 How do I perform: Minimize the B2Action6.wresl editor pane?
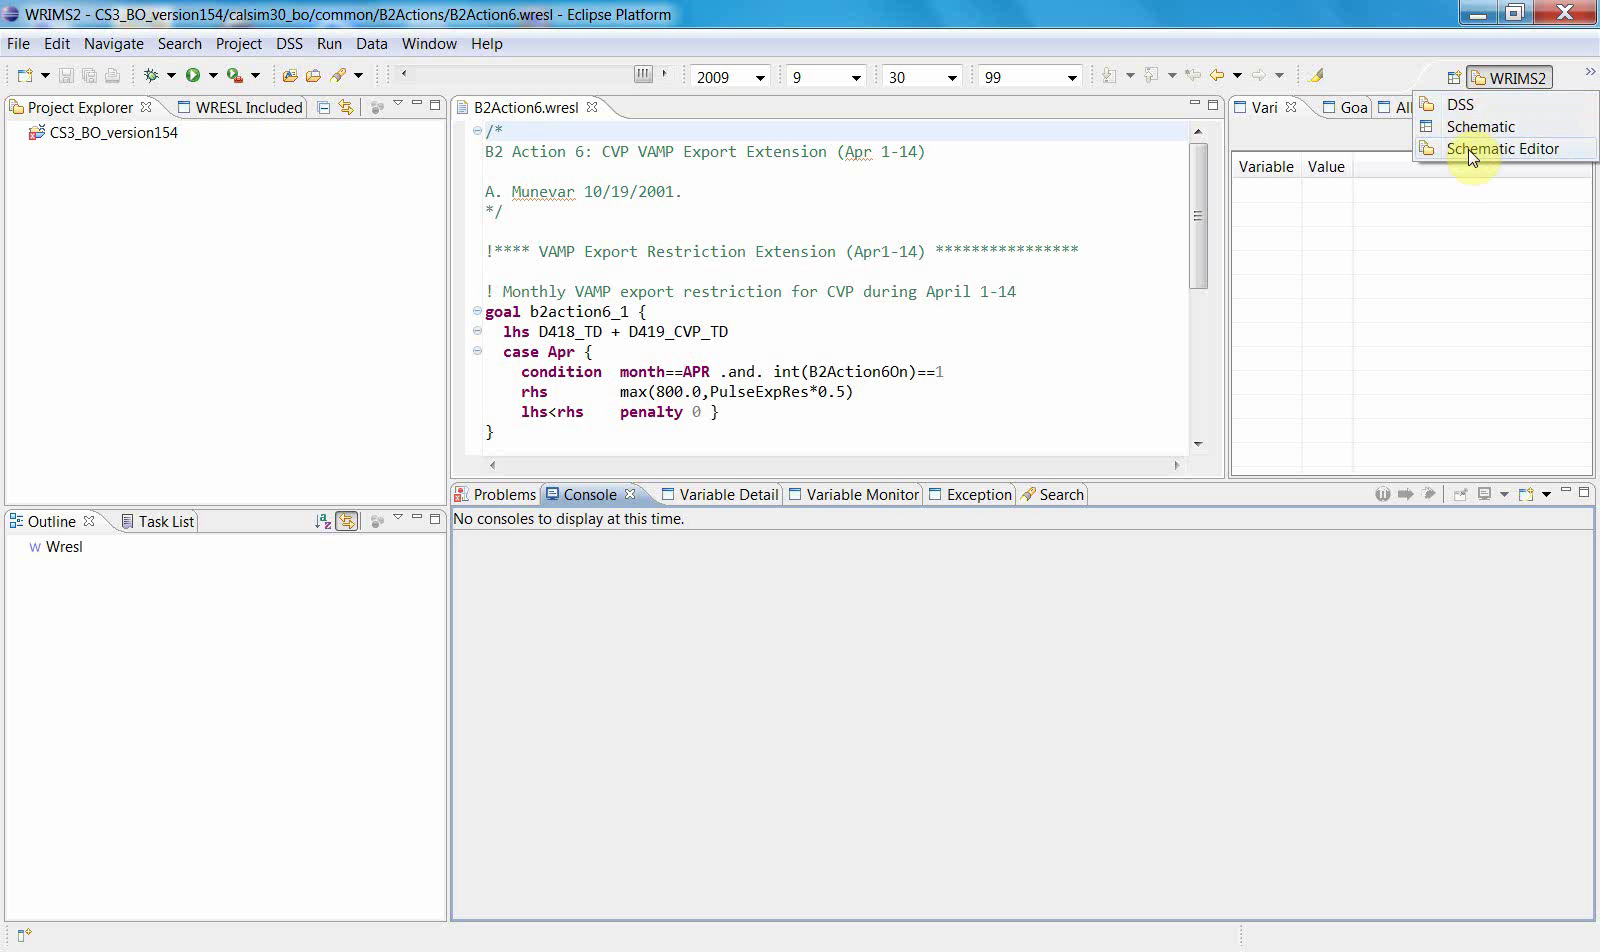pyautogui.click(x=1195, y=104)
